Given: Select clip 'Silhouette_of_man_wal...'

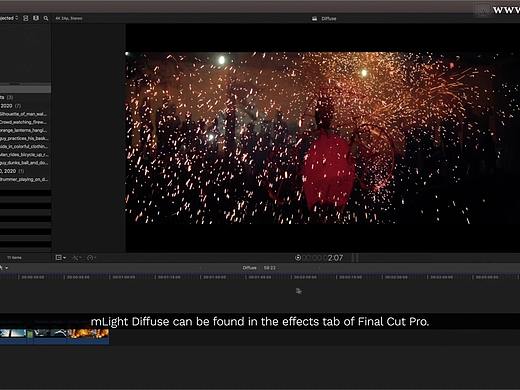Looking at the screenshot, I should (x=23, y=114).
